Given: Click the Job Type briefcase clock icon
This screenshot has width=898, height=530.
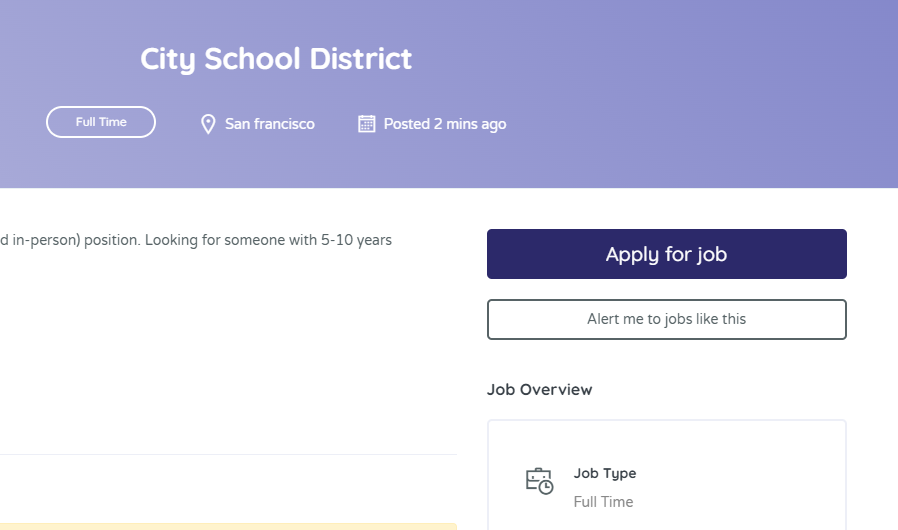Looking at the screenshot, I should click(539, 481).
